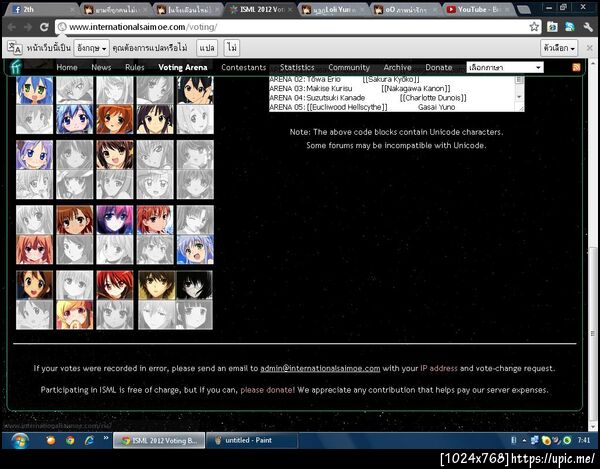This screenshot has height=469, width=600.
Task: Open the Statistics page
Action: click(297, 67)
